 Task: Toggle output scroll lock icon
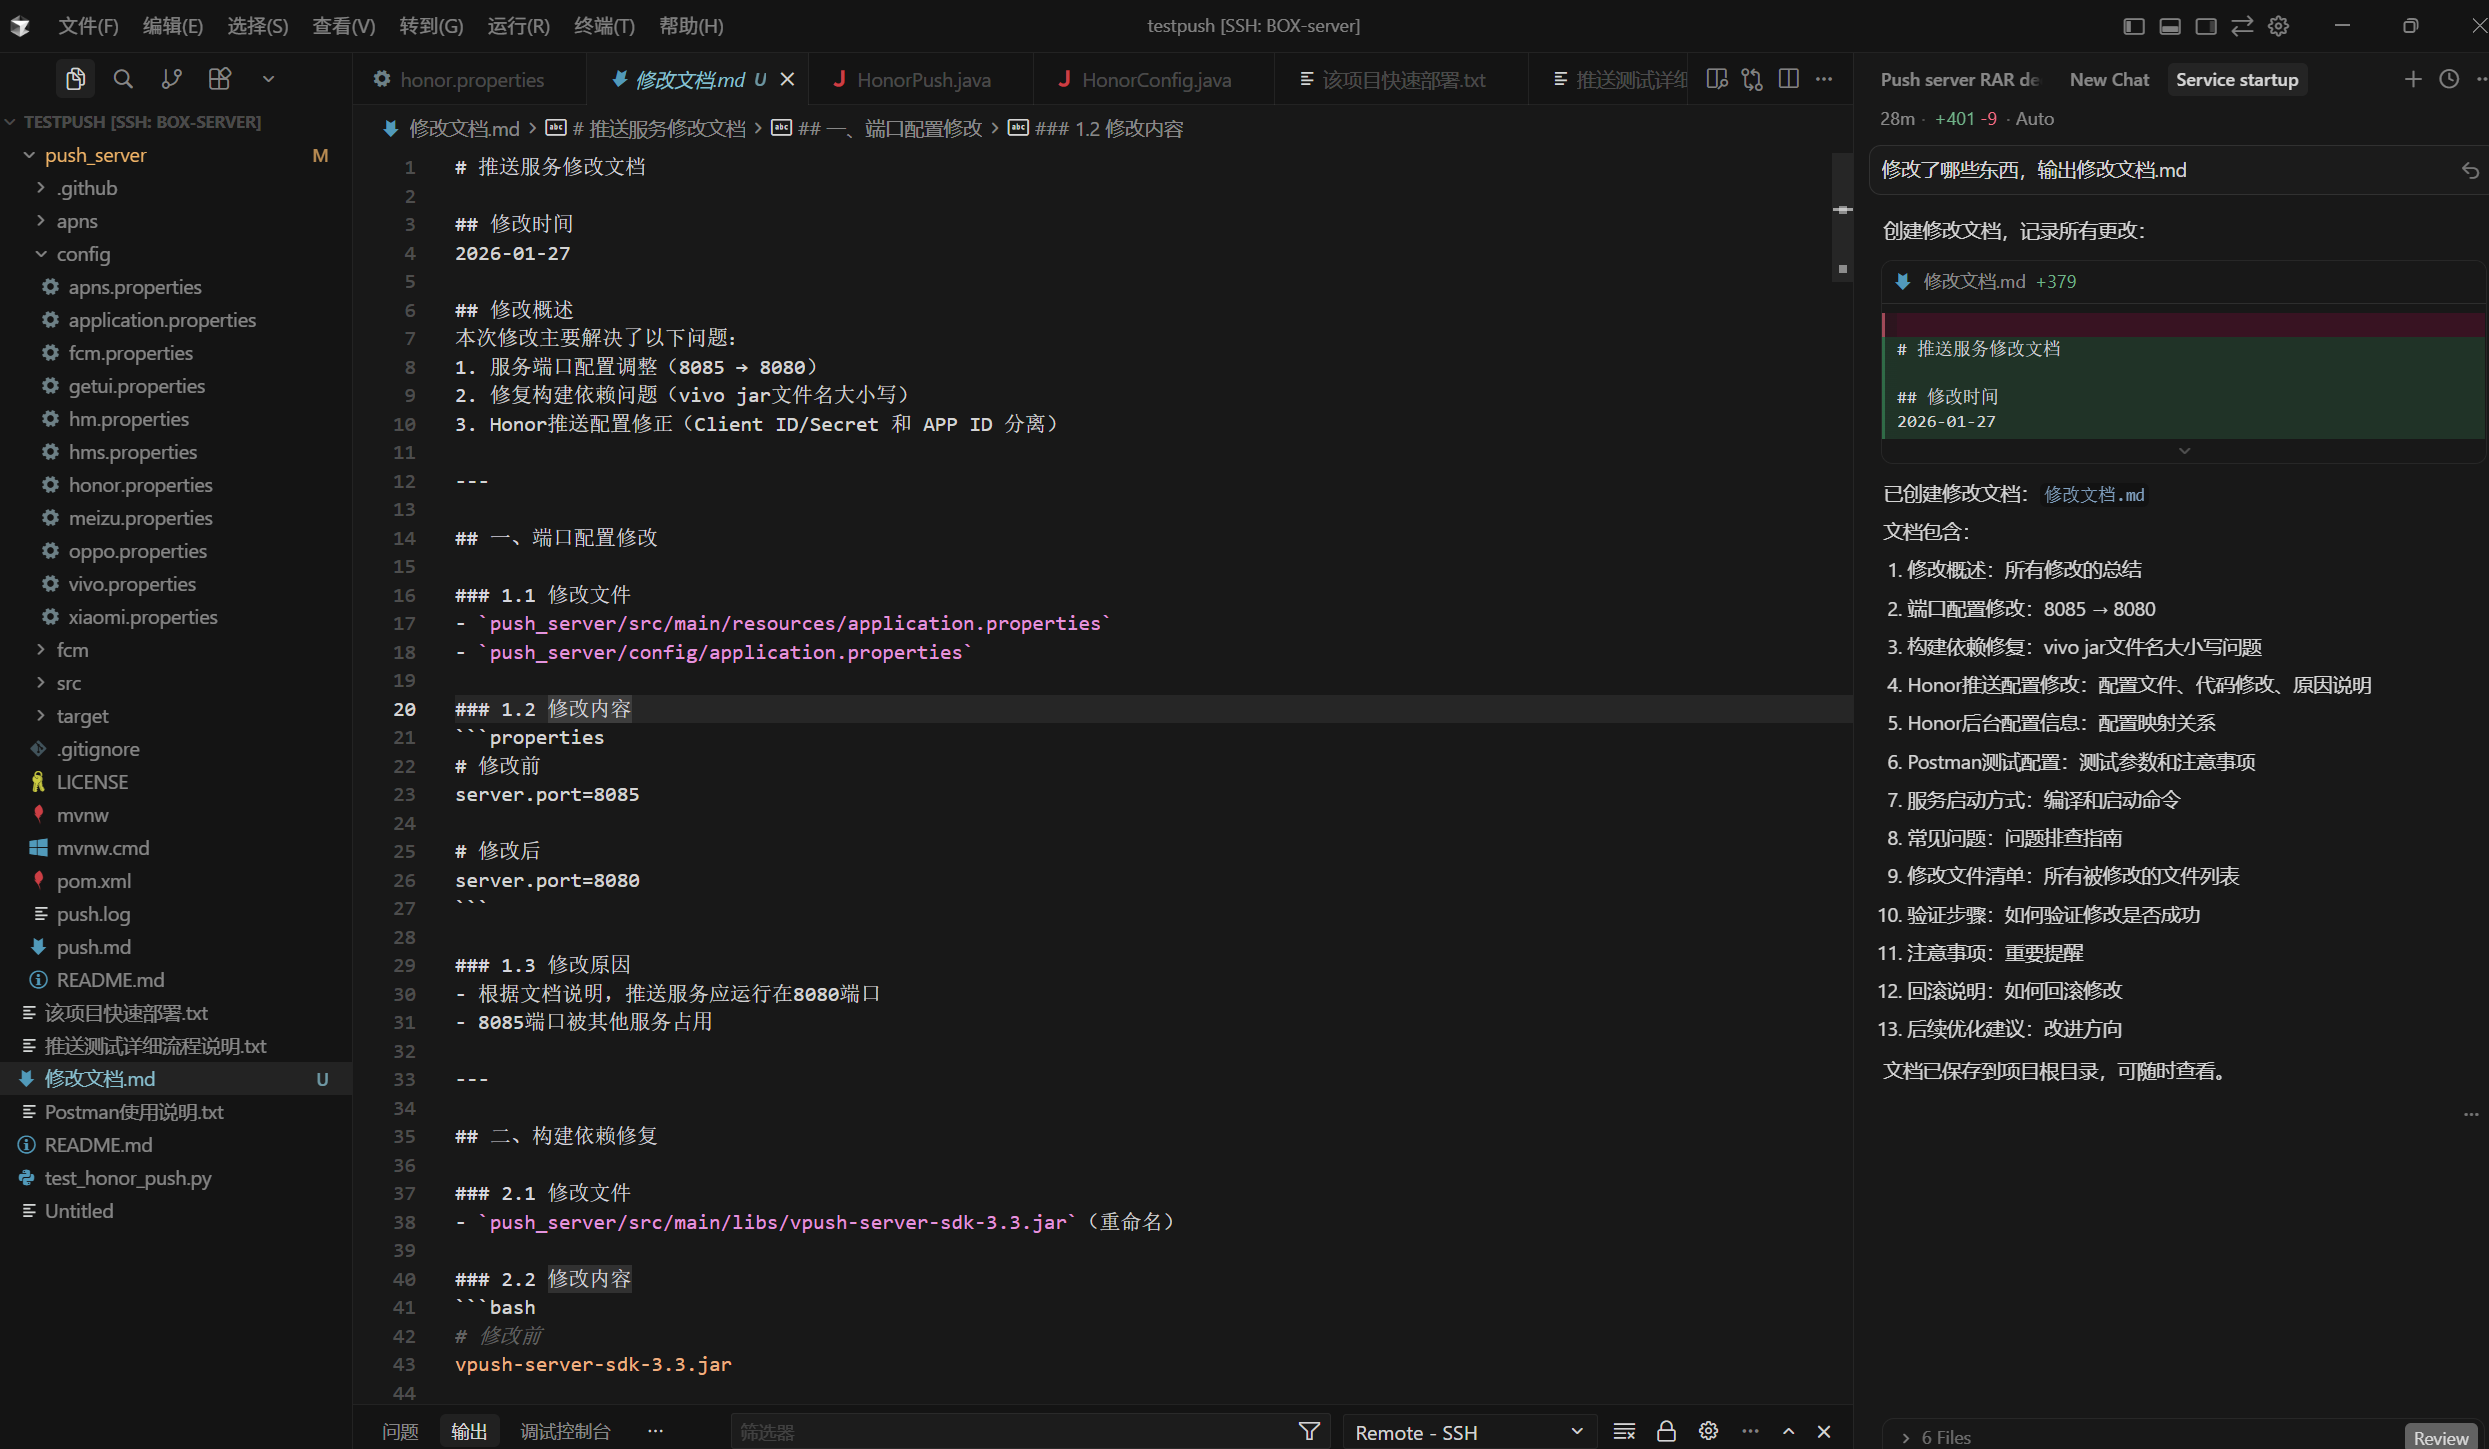click(x=1666, y=1432)
